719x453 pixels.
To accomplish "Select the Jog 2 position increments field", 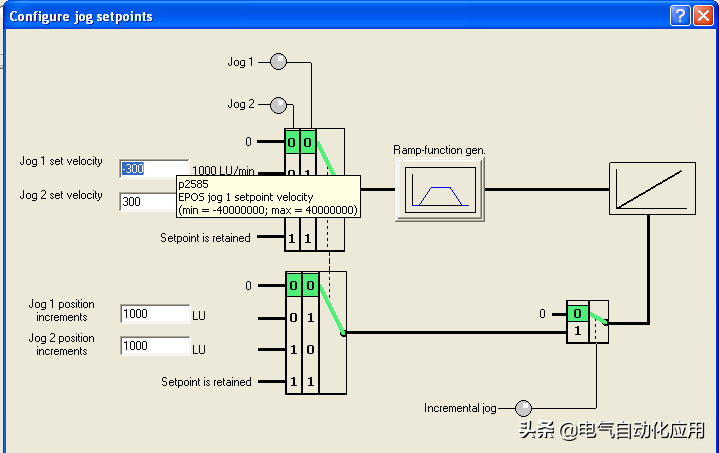I will click(x=154, y=346).
